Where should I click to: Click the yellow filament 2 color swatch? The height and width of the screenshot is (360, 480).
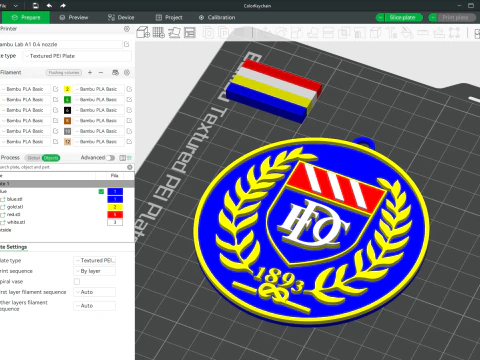(67, 89)
